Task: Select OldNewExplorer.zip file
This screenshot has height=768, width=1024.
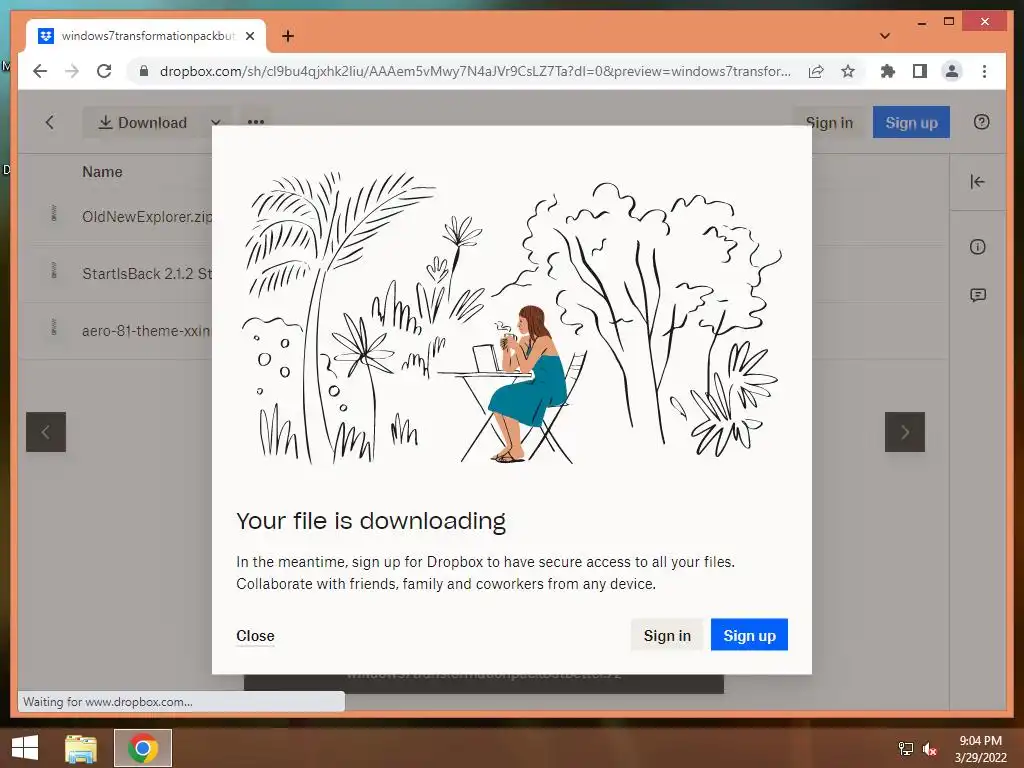Action: [x=147, y=217]
